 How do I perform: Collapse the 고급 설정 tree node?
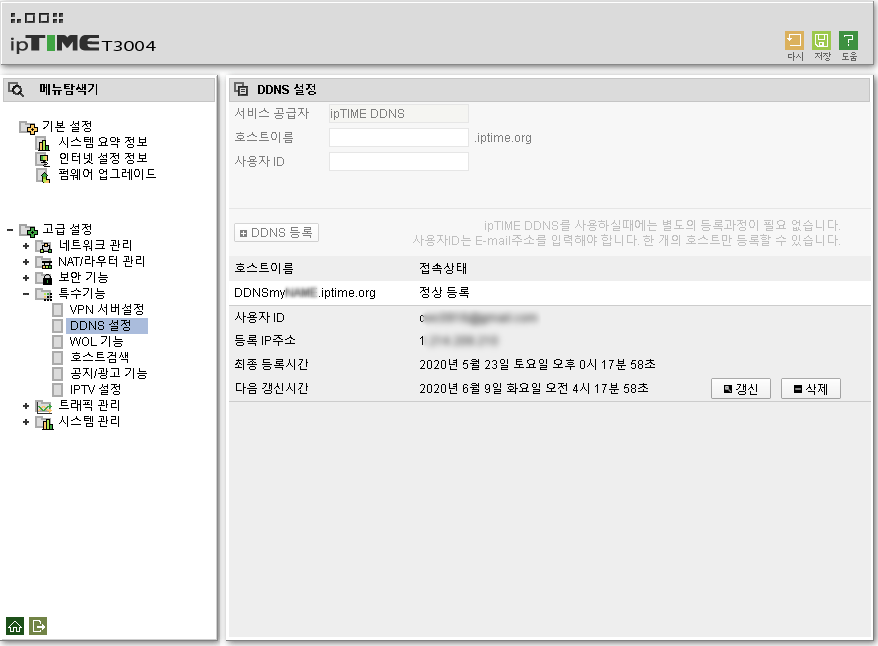(x=10, y=230)
